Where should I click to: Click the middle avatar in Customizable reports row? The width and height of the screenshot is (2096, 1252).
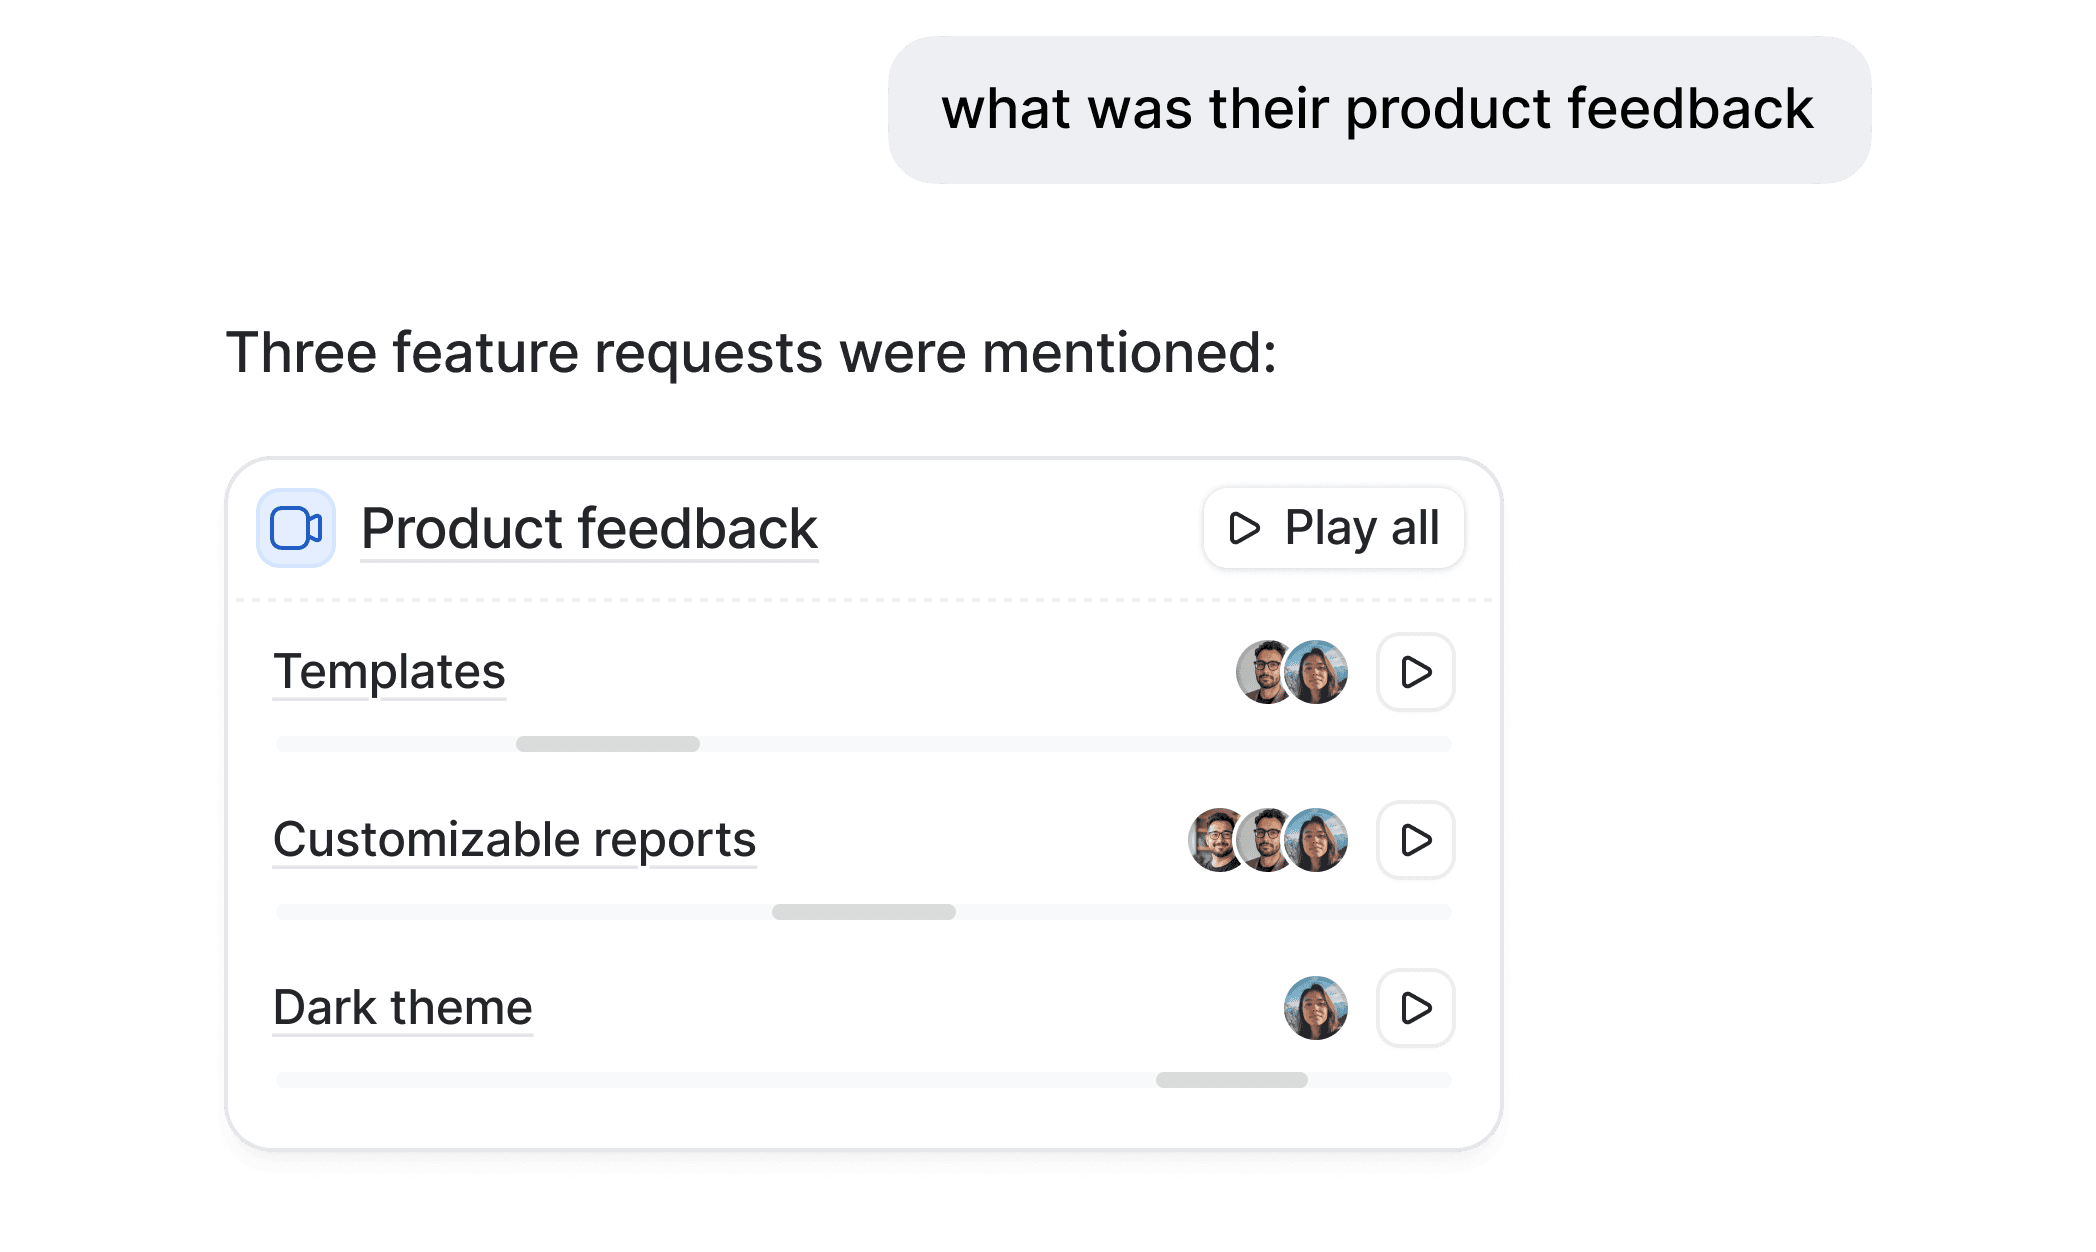pyautogui.click(x=1263, y=840)
